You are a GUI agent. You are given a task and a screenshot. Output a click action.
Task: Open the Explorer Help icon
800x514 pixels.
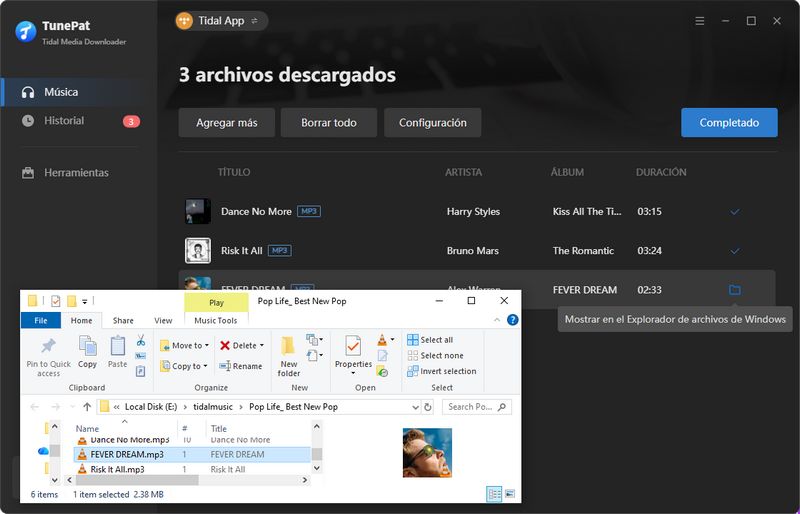(512, 320)
